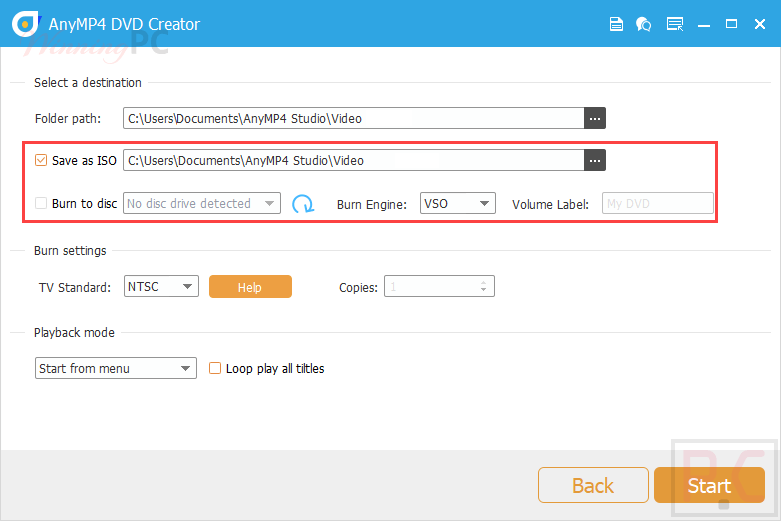Viewport: 782px width, 523px height.
Task: Click the Back button
Action: pos(593,485)
